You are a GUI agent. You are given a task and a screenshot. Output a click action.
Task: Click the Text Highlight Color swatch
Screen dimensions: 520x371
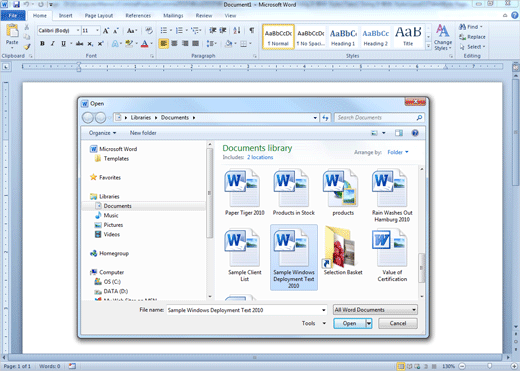coord(129,44)
